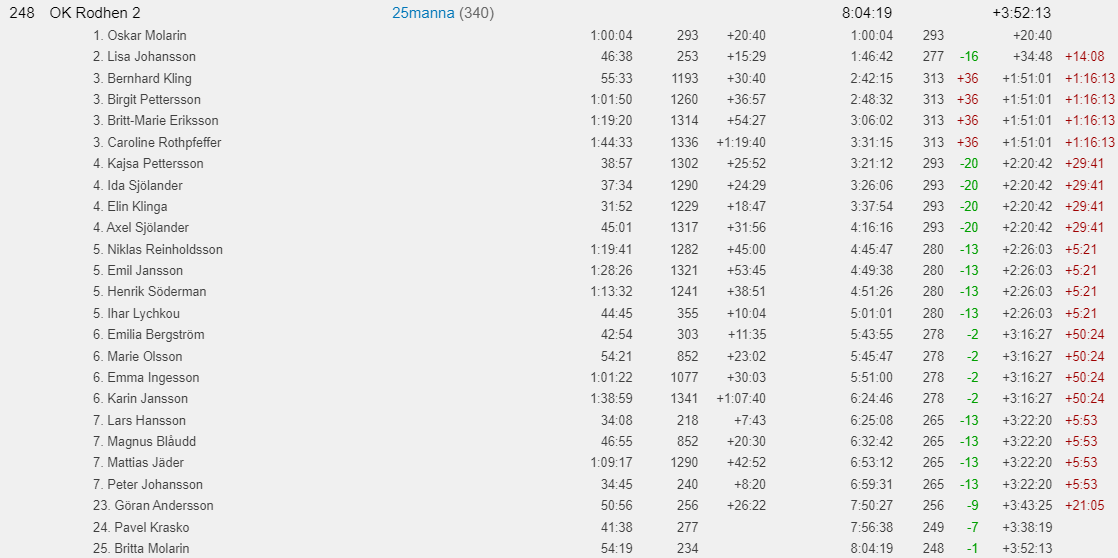Select Pavel Krasko's leg 24 entry
Image resolution: width=1118 pixels, height=558 pixels.
[x=141, y=527]
